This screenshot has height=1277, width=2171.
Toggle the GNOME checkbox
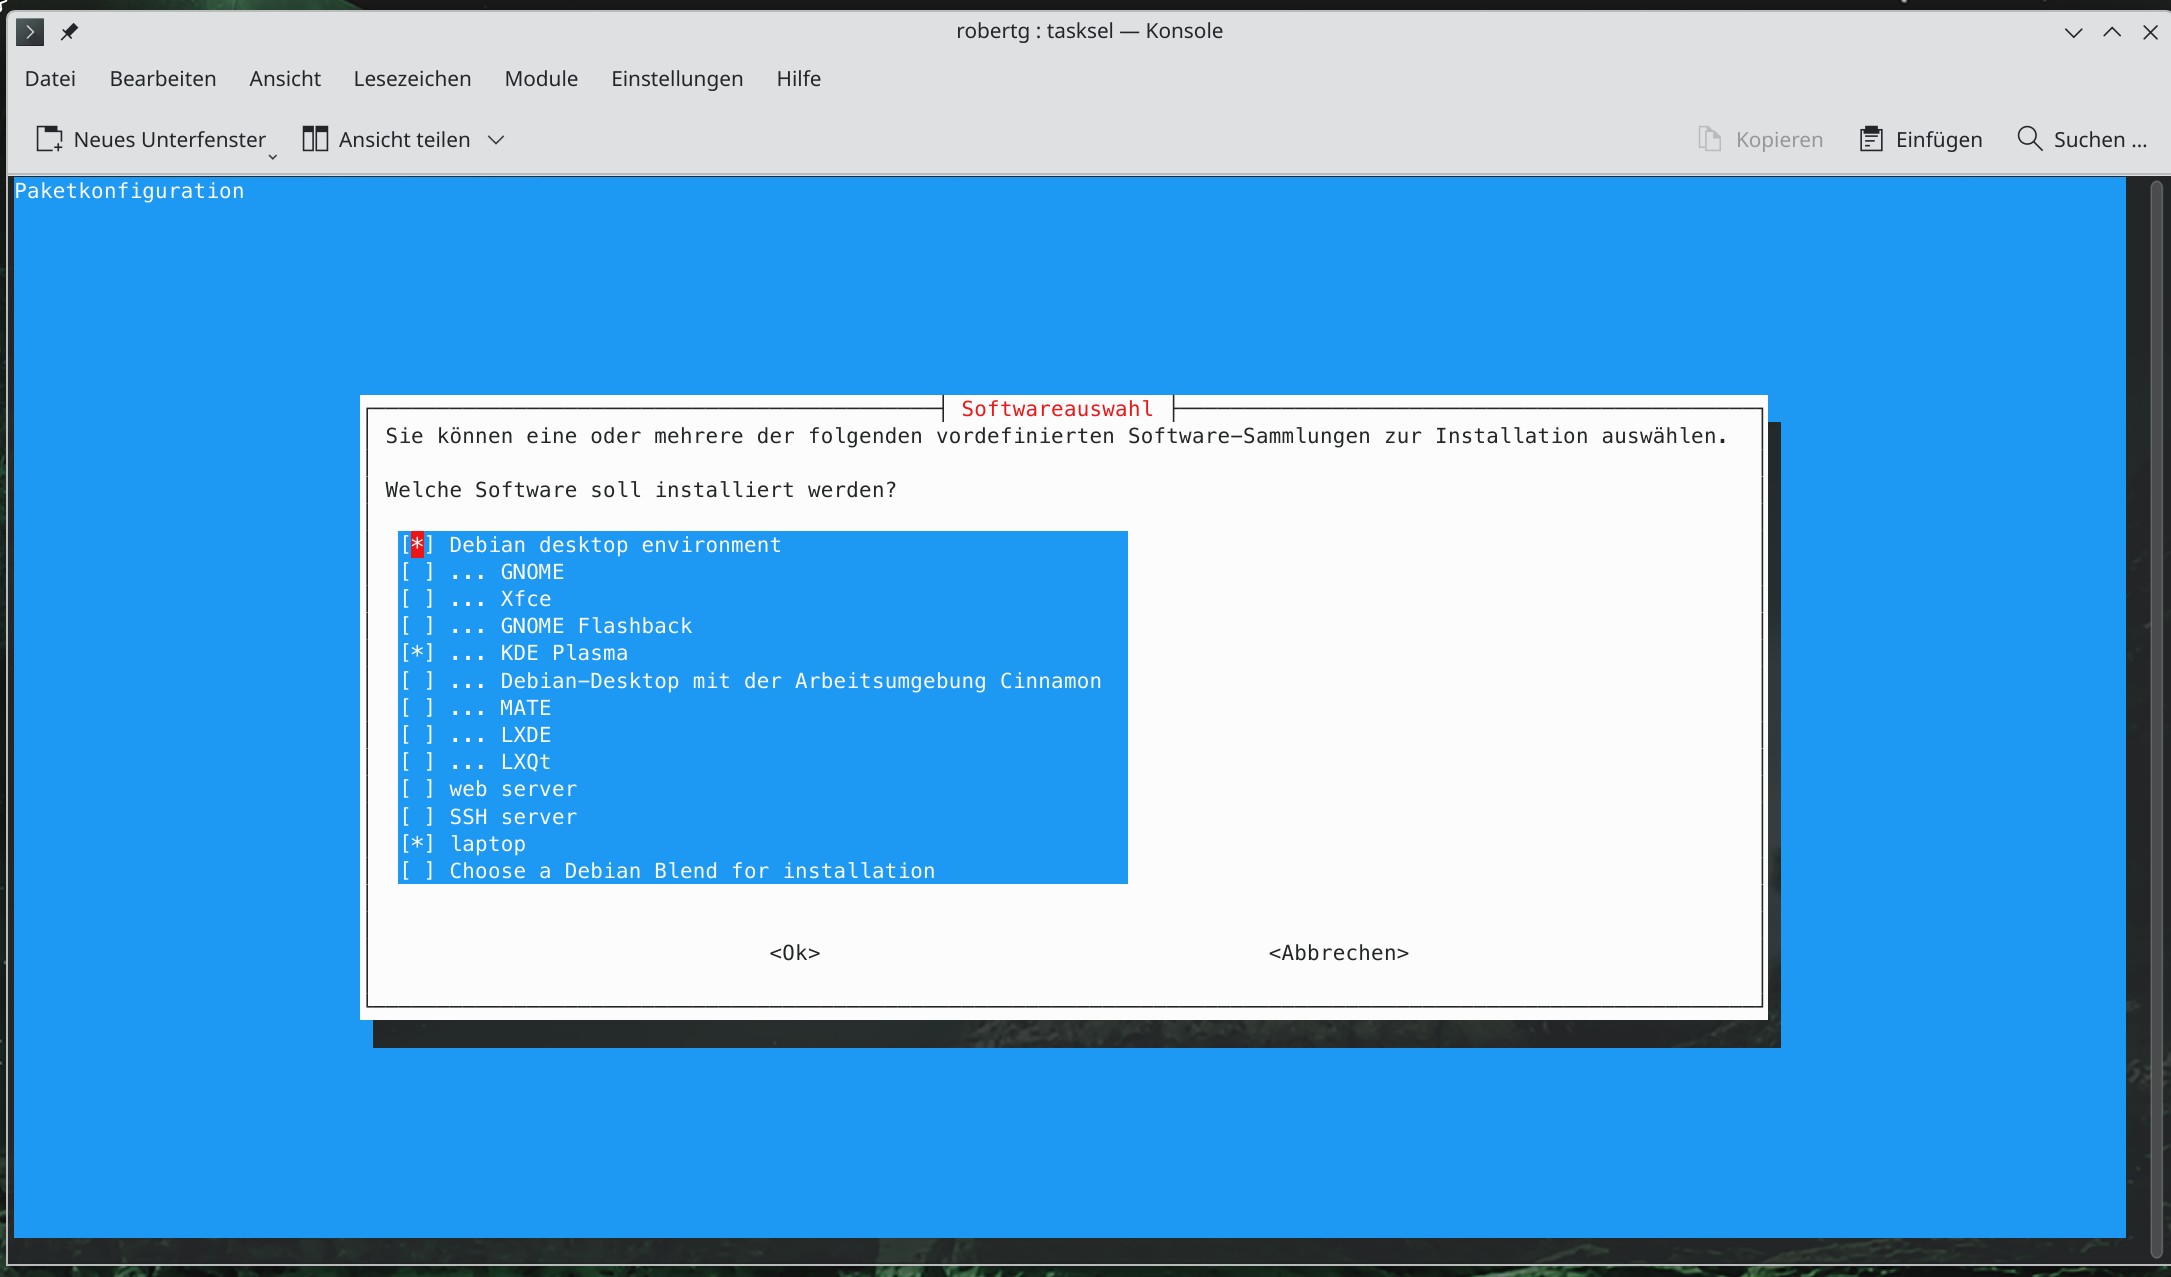[x=417, y=572]
